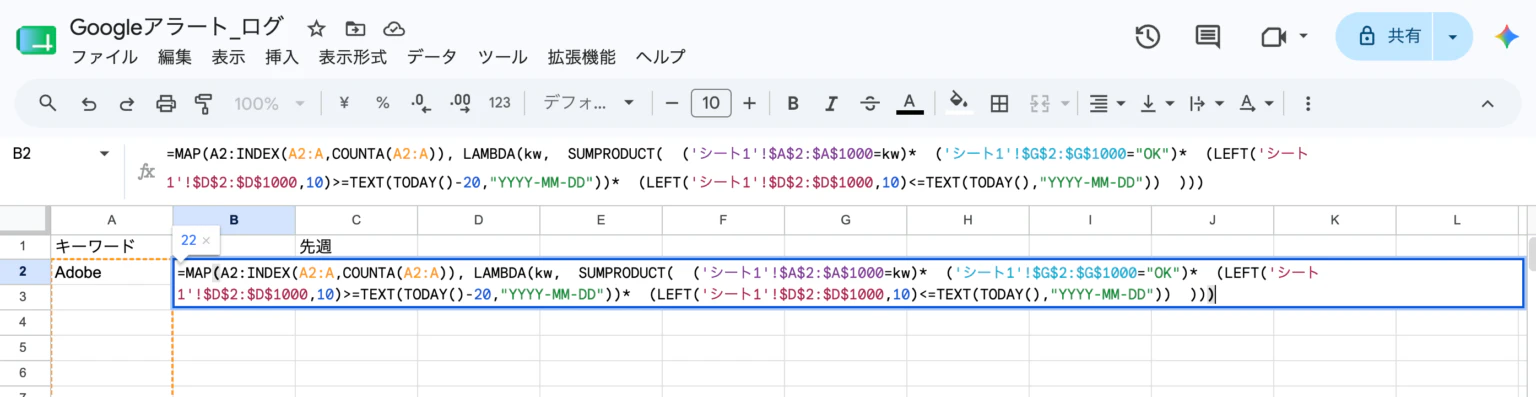
Task: Expand the Meet call options arrow
Action: click(x=1303, y=37)
